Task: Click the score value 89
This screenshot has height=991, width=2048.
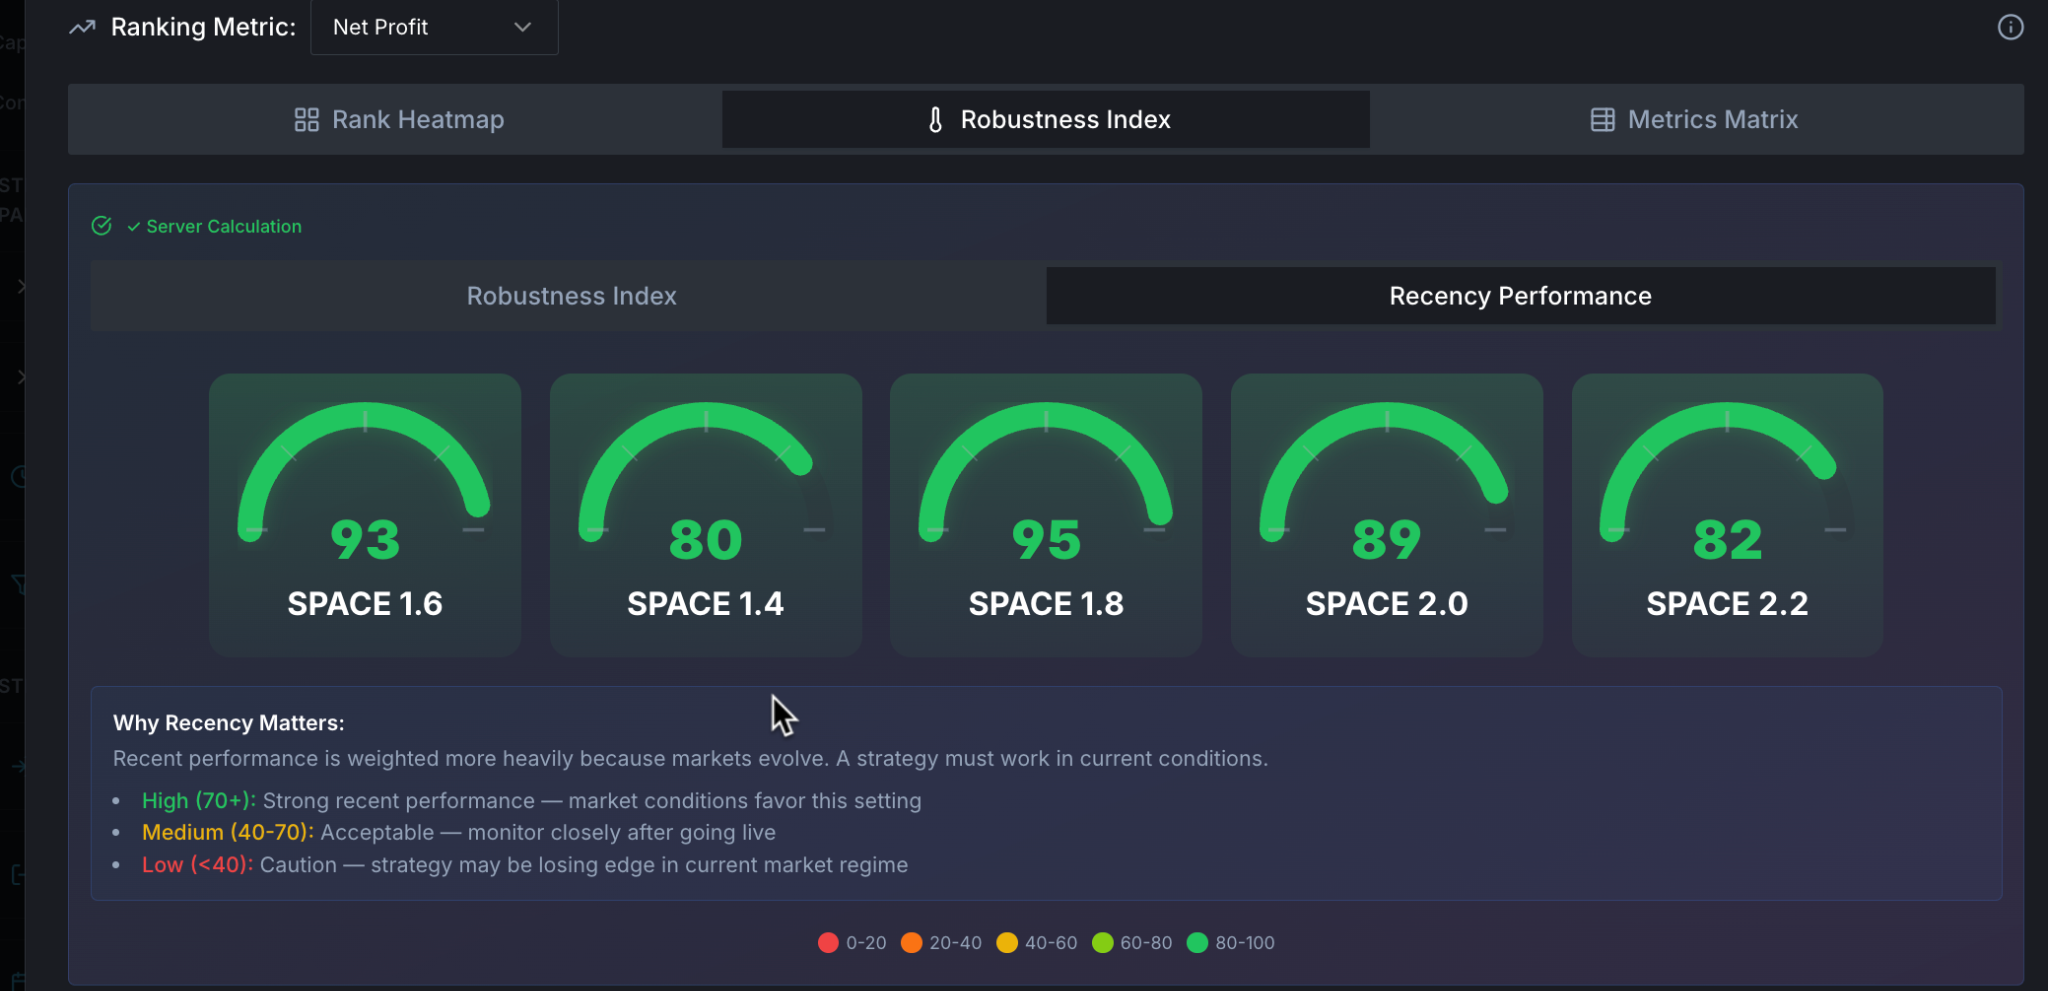Action: [1387, 541]
